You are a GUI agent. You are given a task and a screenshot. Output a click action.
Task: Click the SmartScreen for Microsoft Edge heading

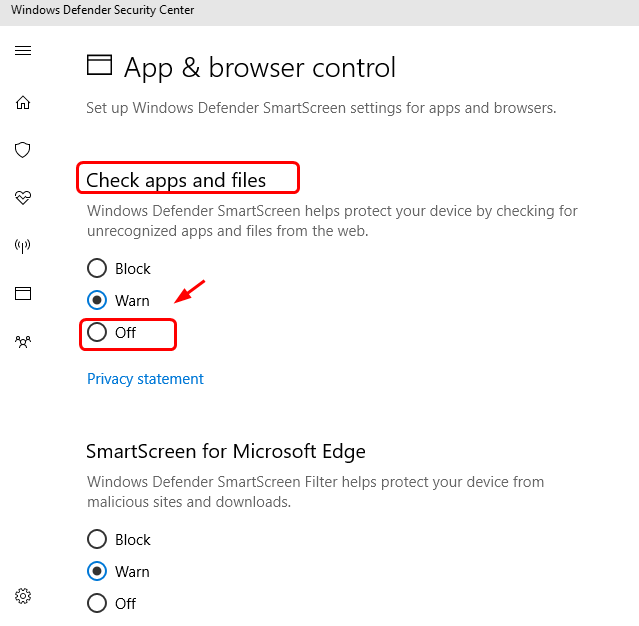(225, 451)
